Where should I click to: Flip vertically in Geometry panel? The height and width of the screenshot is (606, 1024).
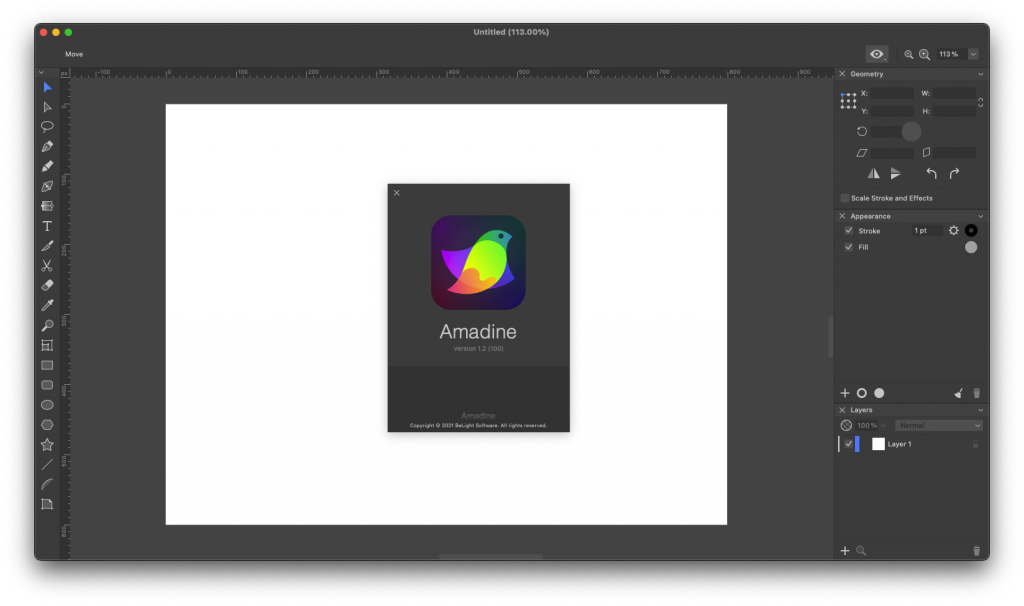(895, 174)
